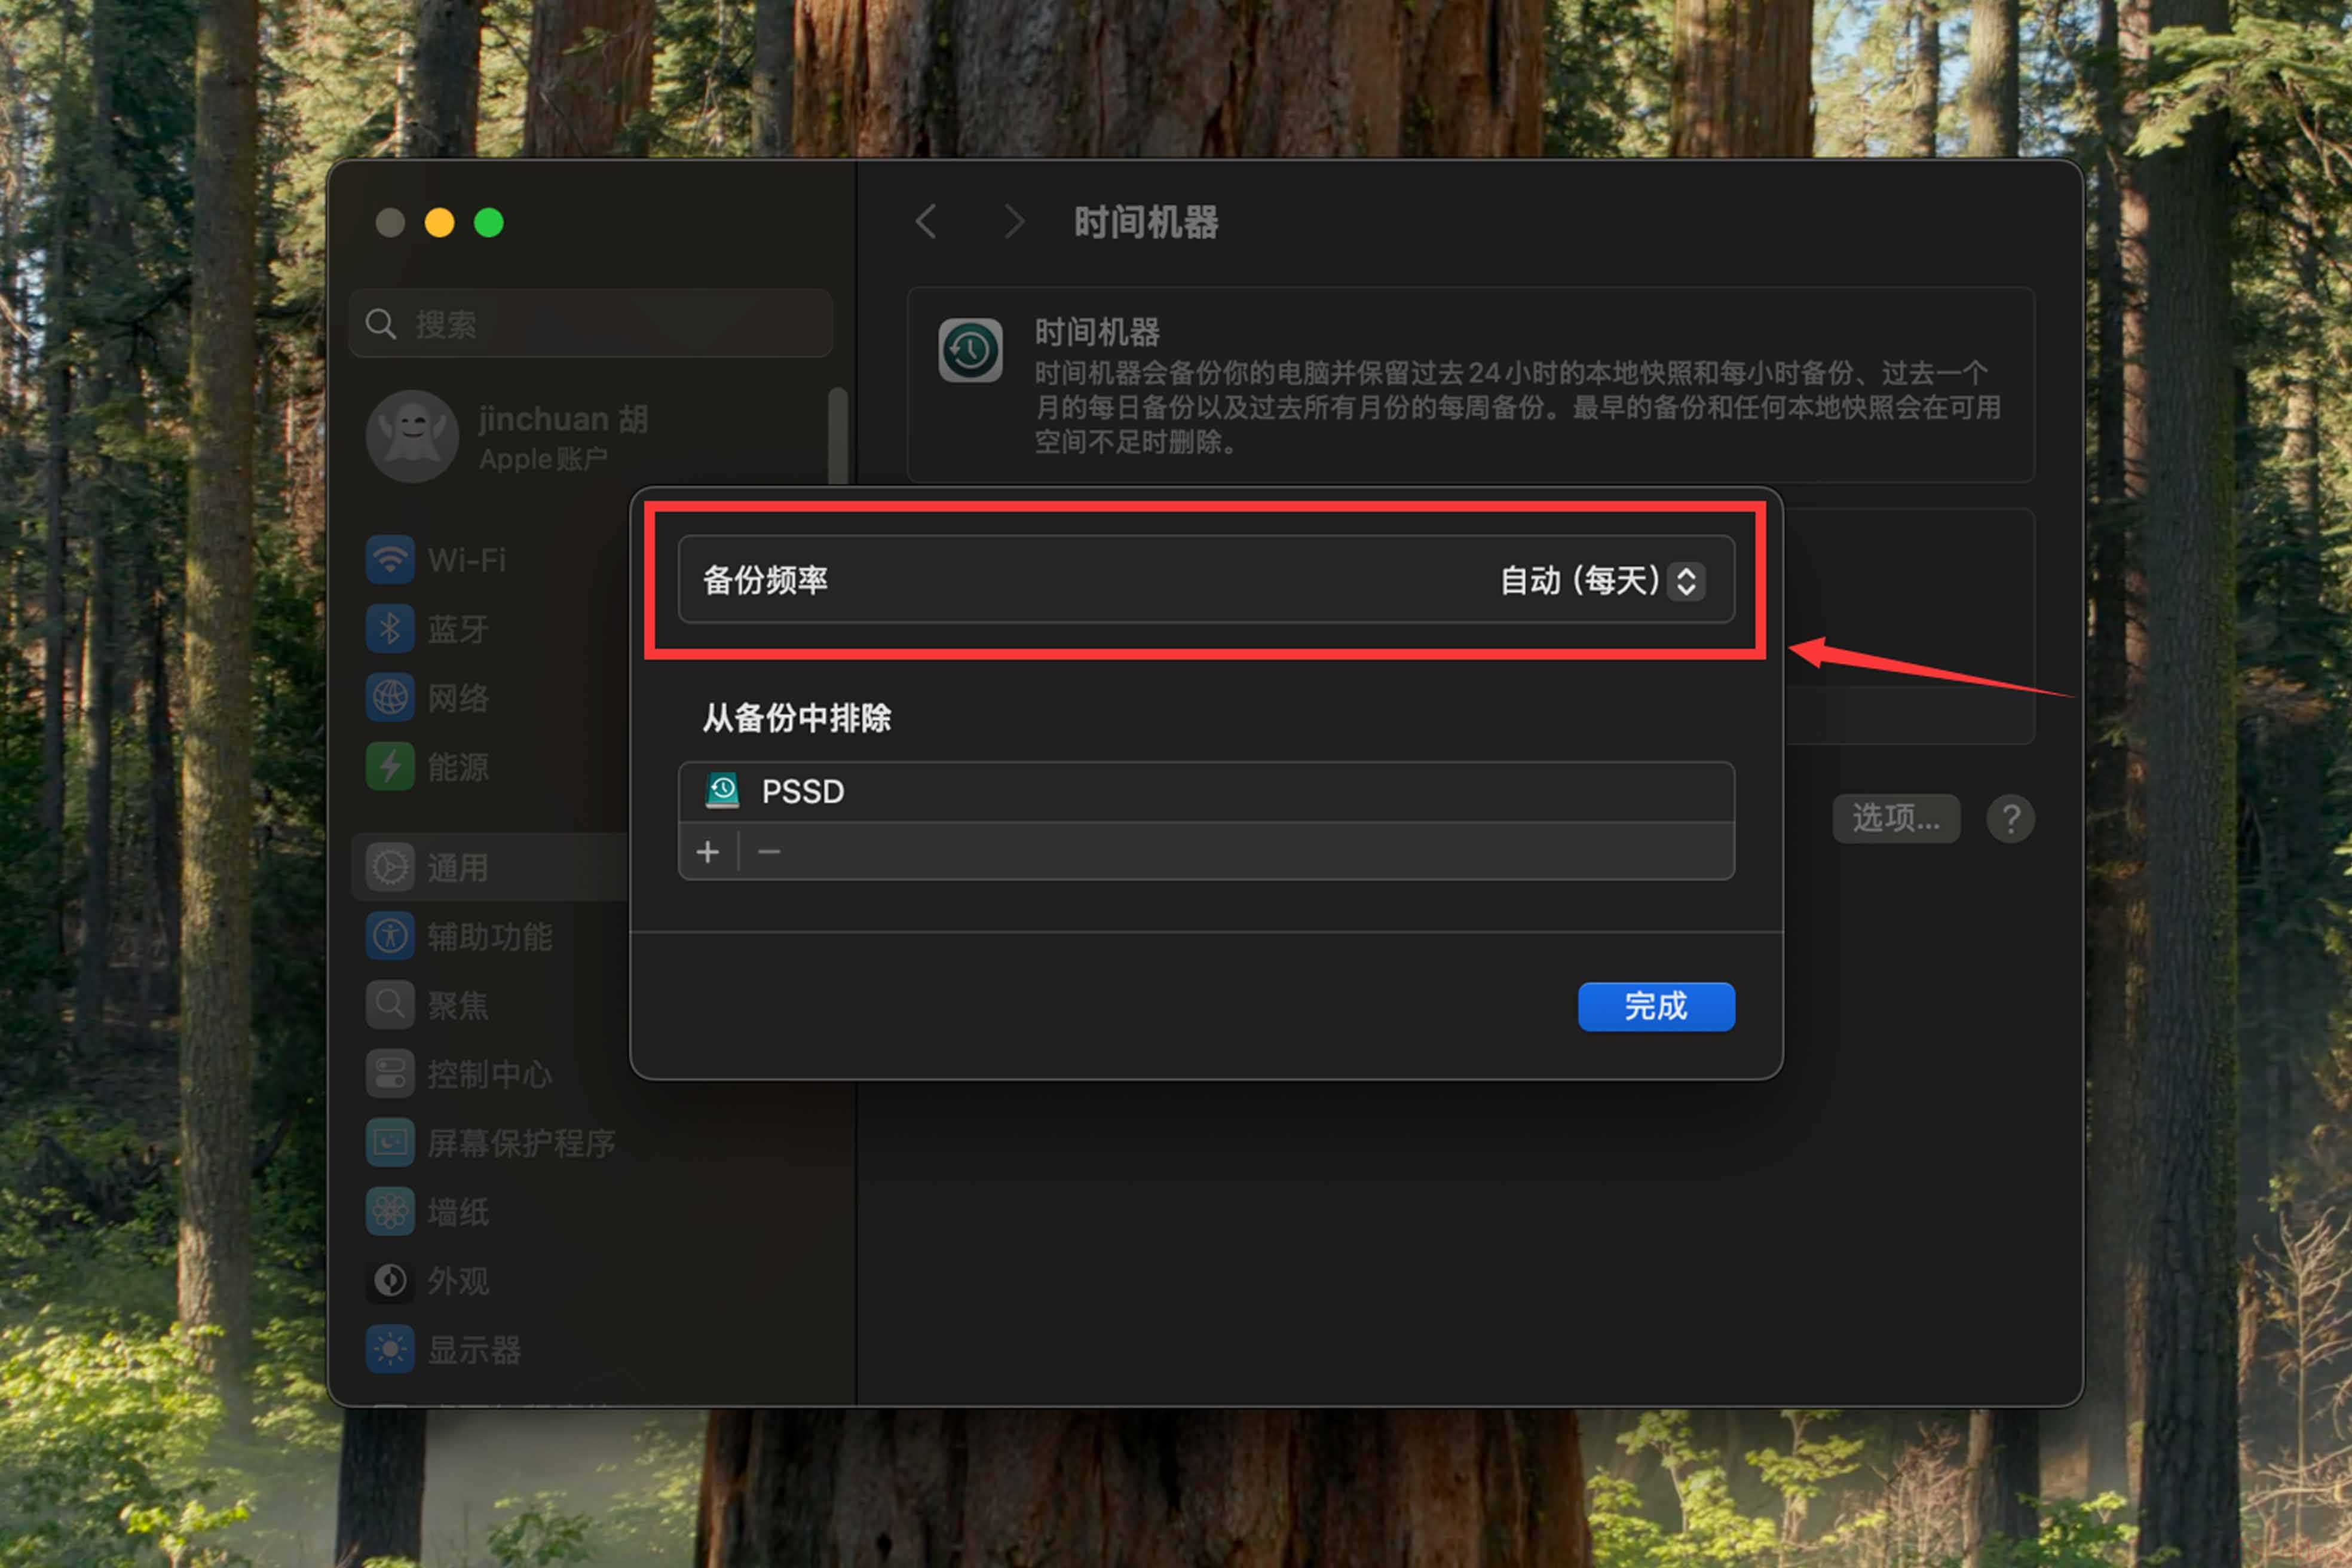Click the minus icon to remove exclusion
The width and height of the screenshot is (2352, 1568).
point(769,852)
